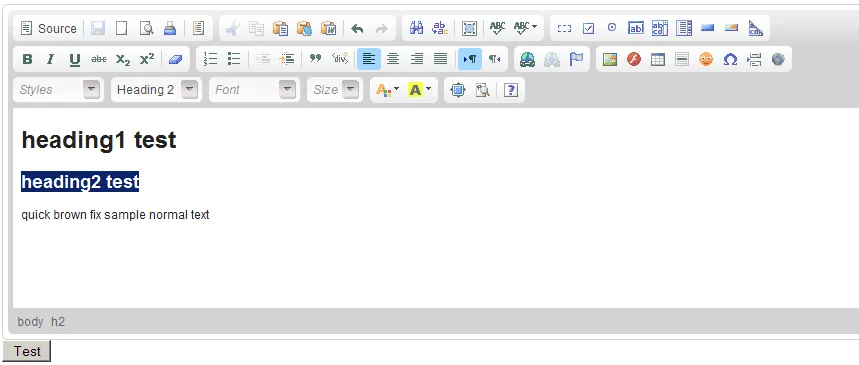Center align the text
859x365 pixels.
pyautogui.click(x=393, y=59)
